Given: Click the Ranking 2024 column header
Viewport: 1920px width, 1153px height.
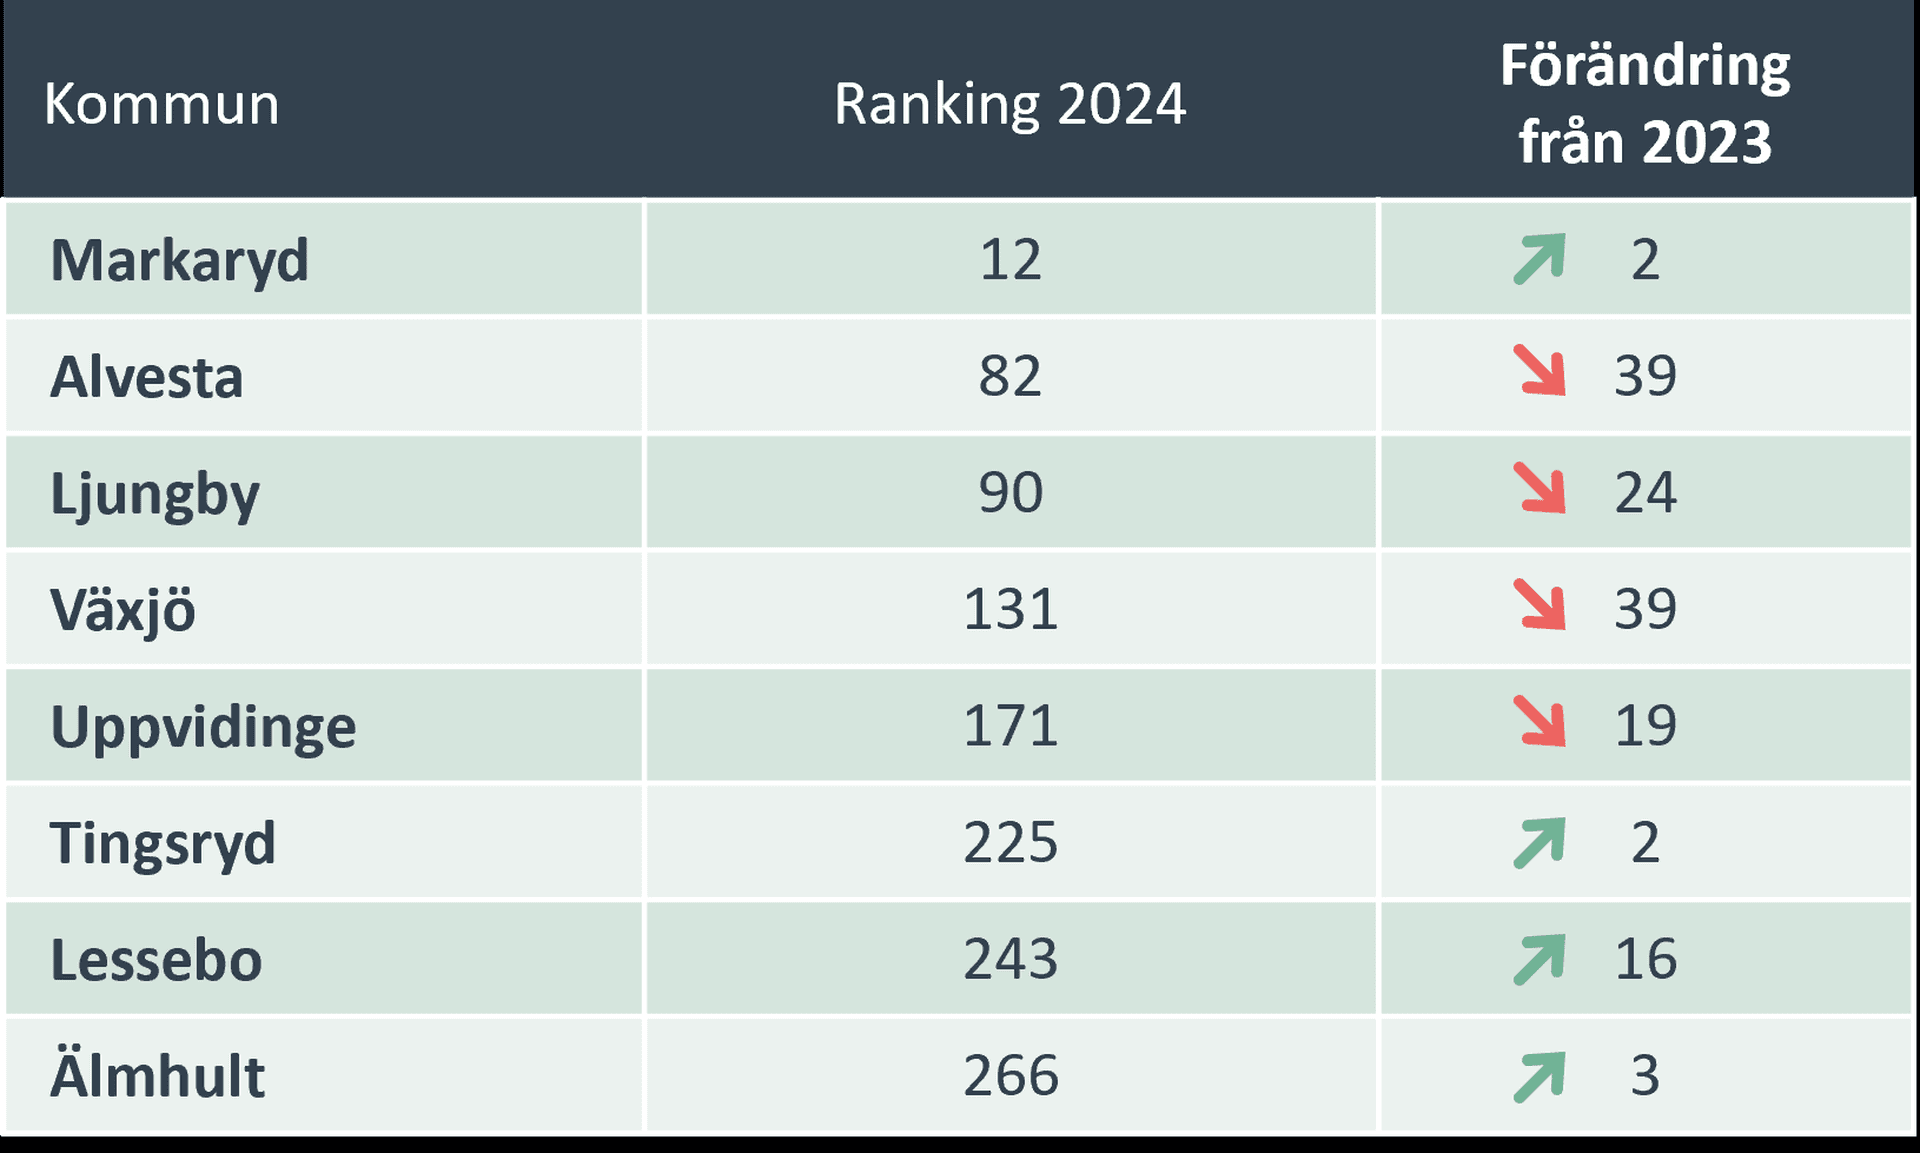Looking at the screenshot, I should pyautogui.click(x=1010, y=104).
